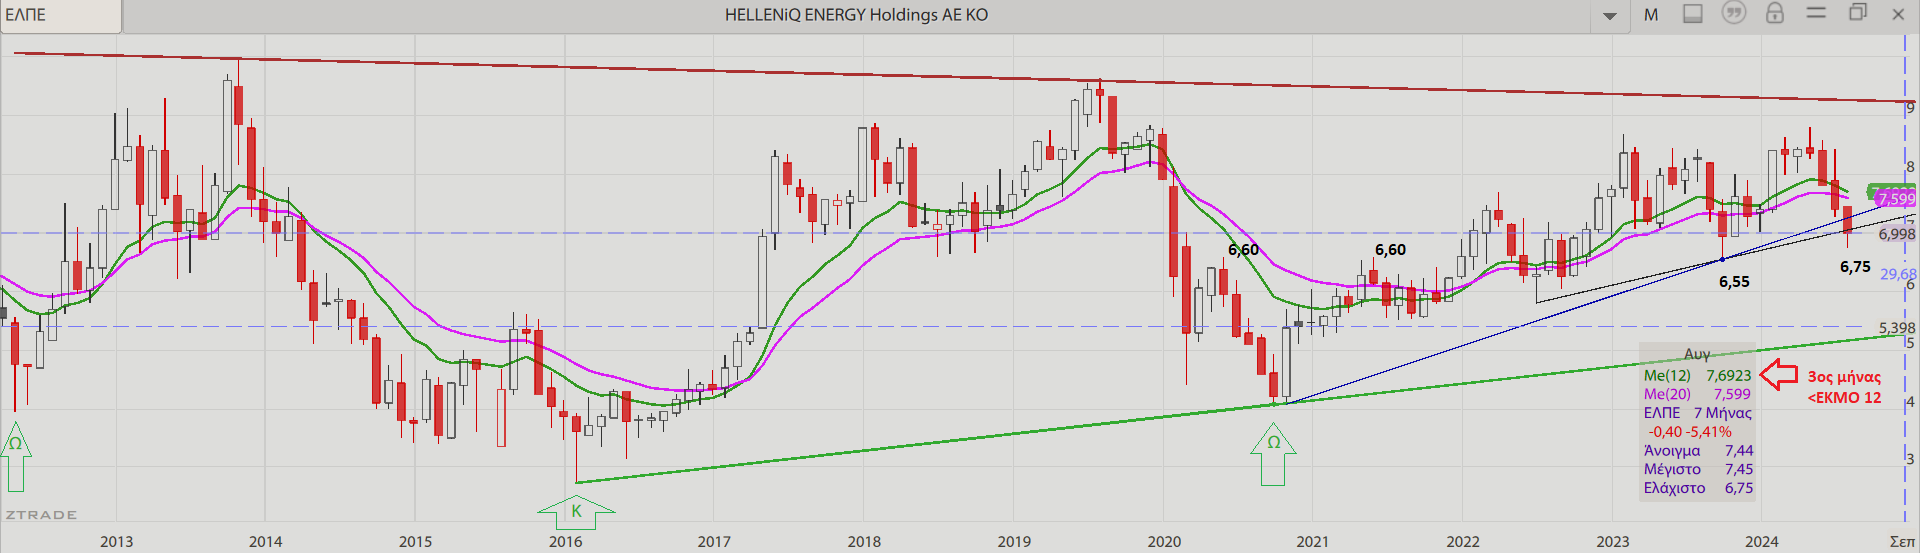Restore the chart window size
Screen dimensions: 1920x553
tap(1858, 12)
